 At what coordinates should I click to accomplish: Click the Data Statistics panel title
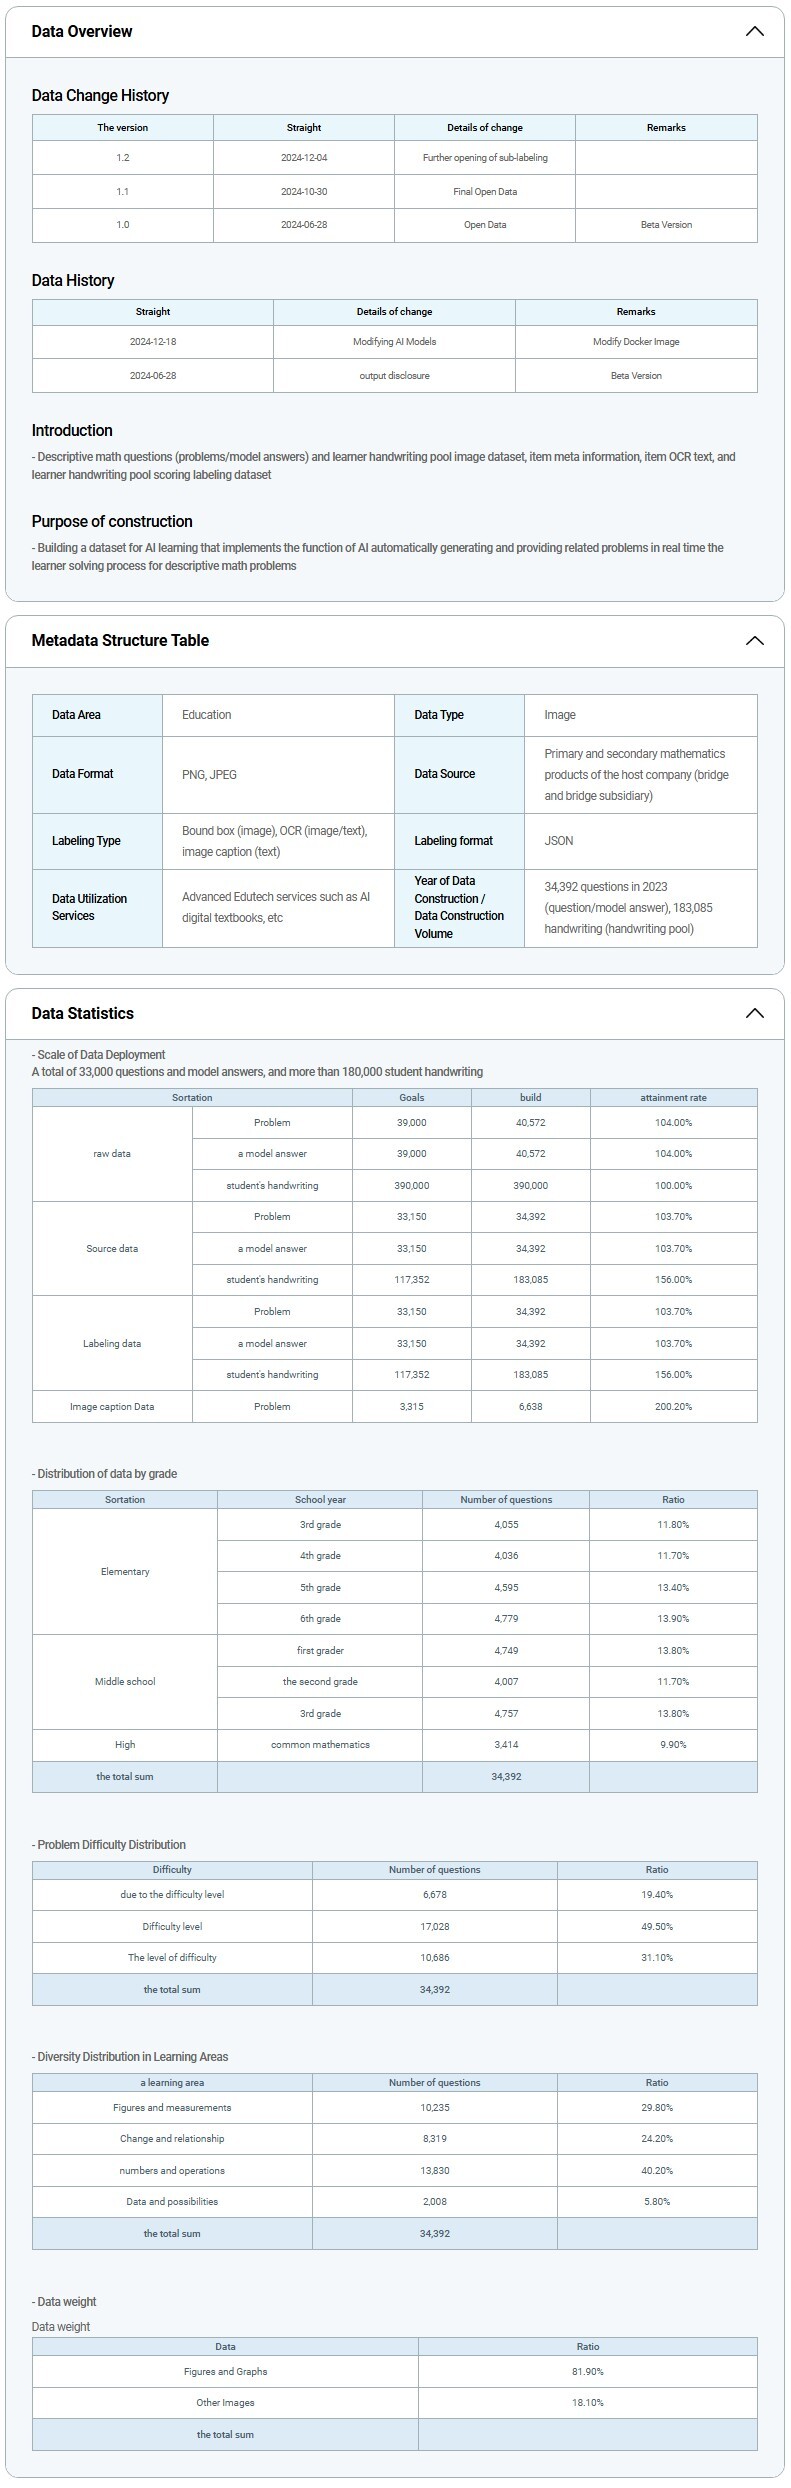(82, 1013)
